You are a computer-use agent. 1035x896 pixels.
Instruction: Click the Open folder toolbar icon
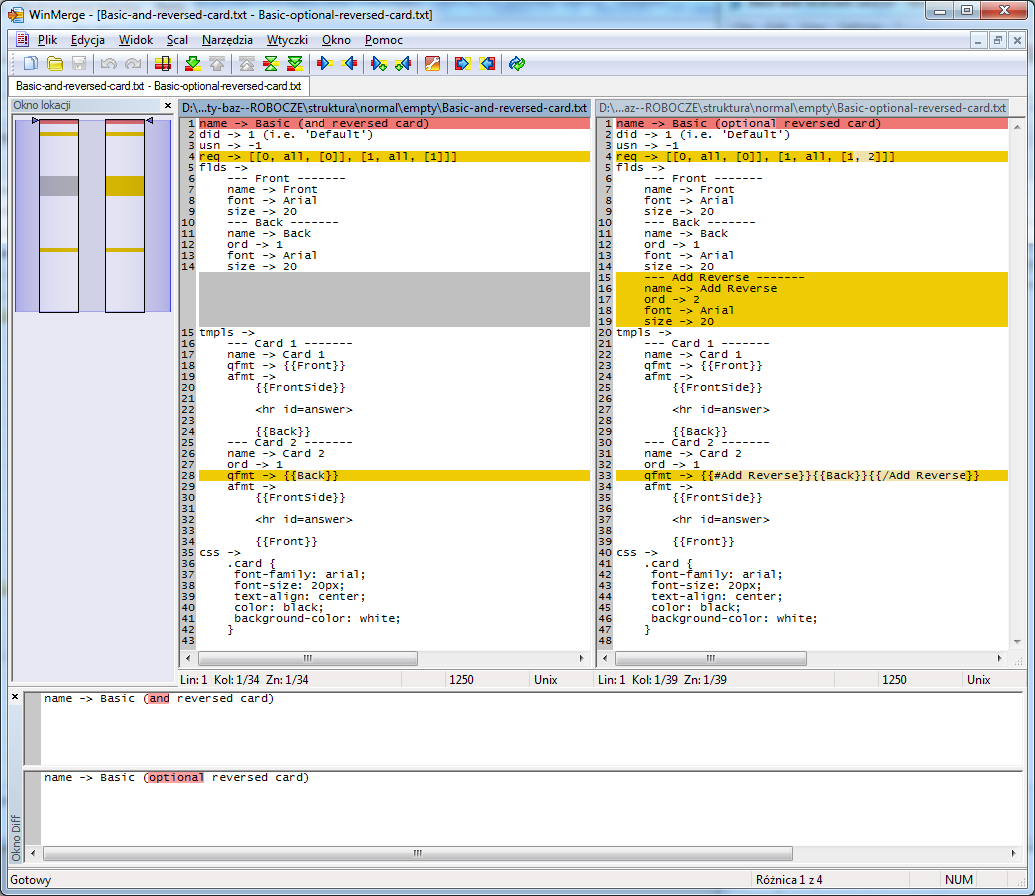tap(55, 64)
